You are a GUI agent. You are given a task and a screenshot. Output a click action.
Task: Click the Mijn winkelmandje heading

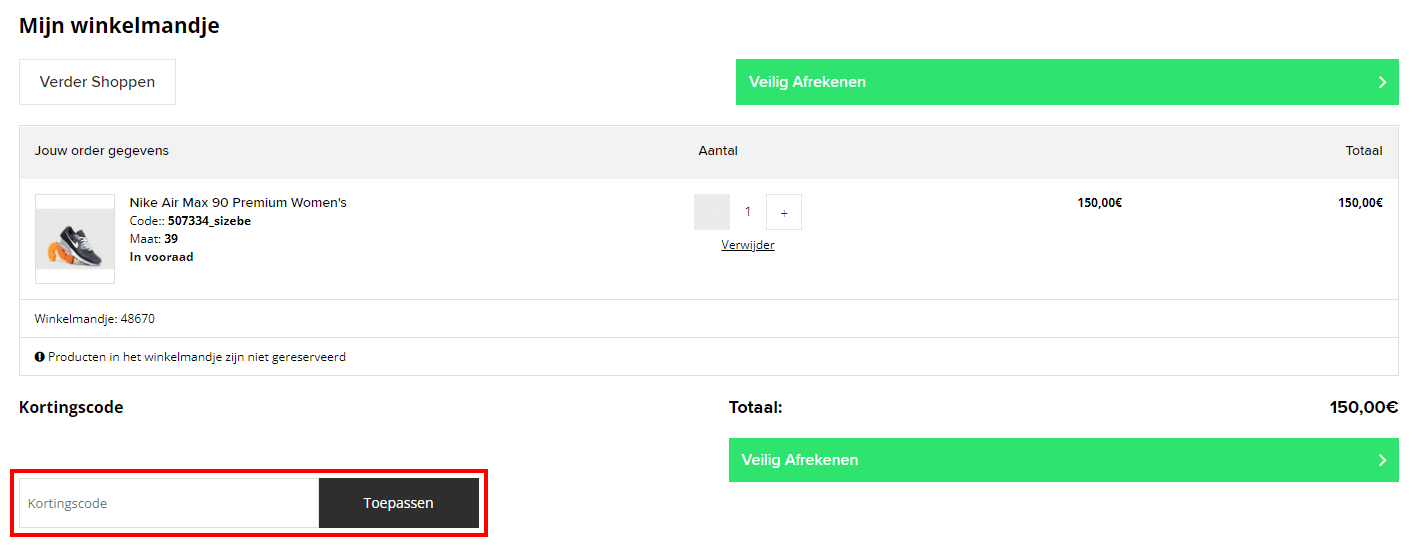119,26
